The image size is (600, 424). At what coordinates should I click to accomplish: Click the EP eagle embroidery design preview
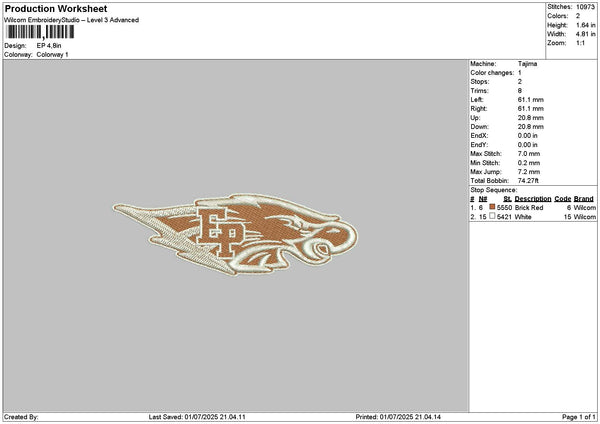235,235
